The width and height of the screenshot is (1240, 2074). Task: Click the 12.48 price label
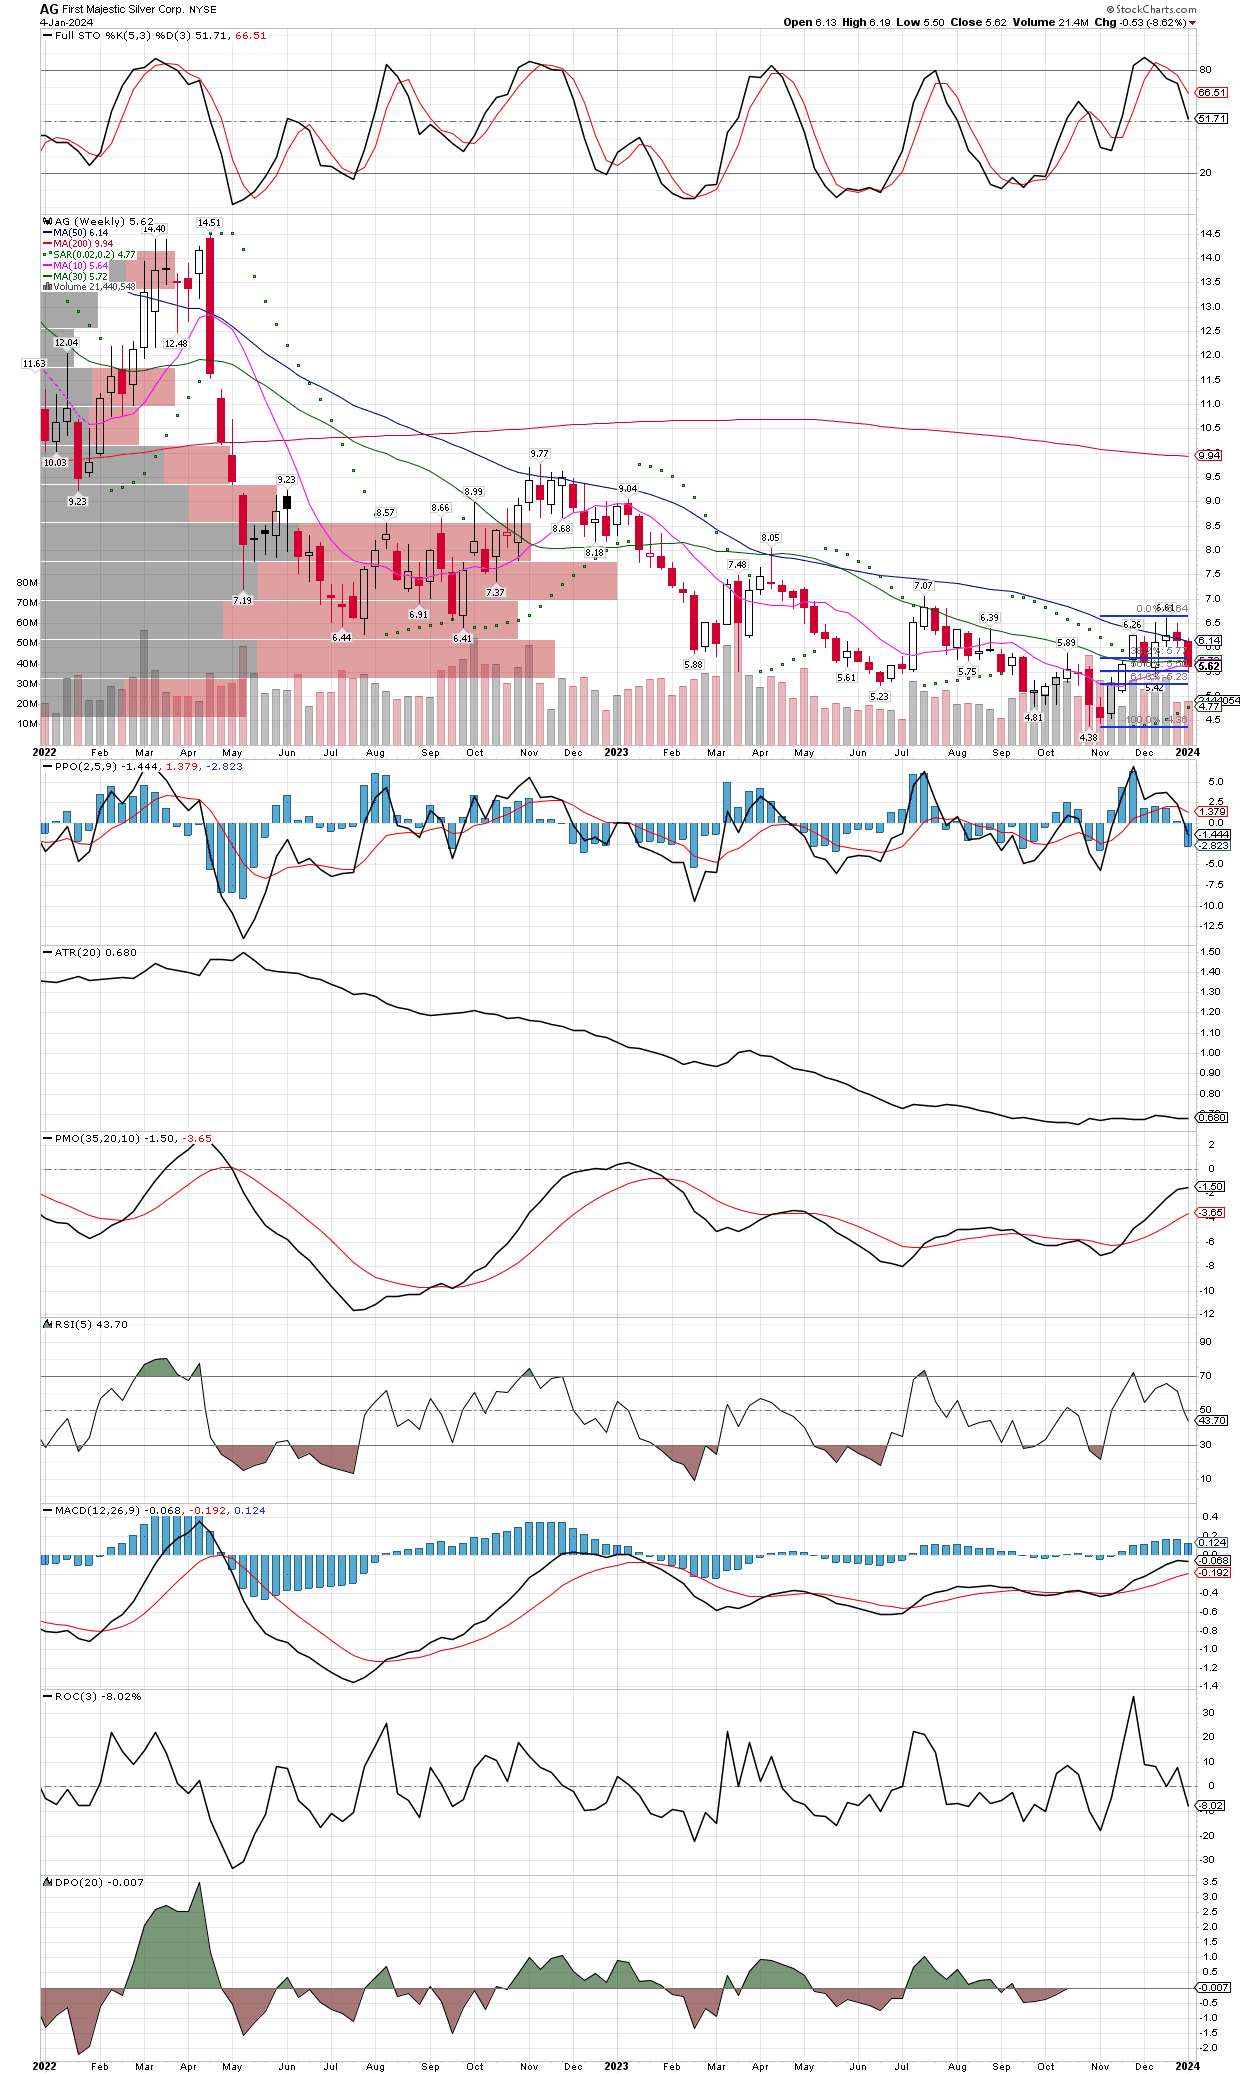[176, 344]
